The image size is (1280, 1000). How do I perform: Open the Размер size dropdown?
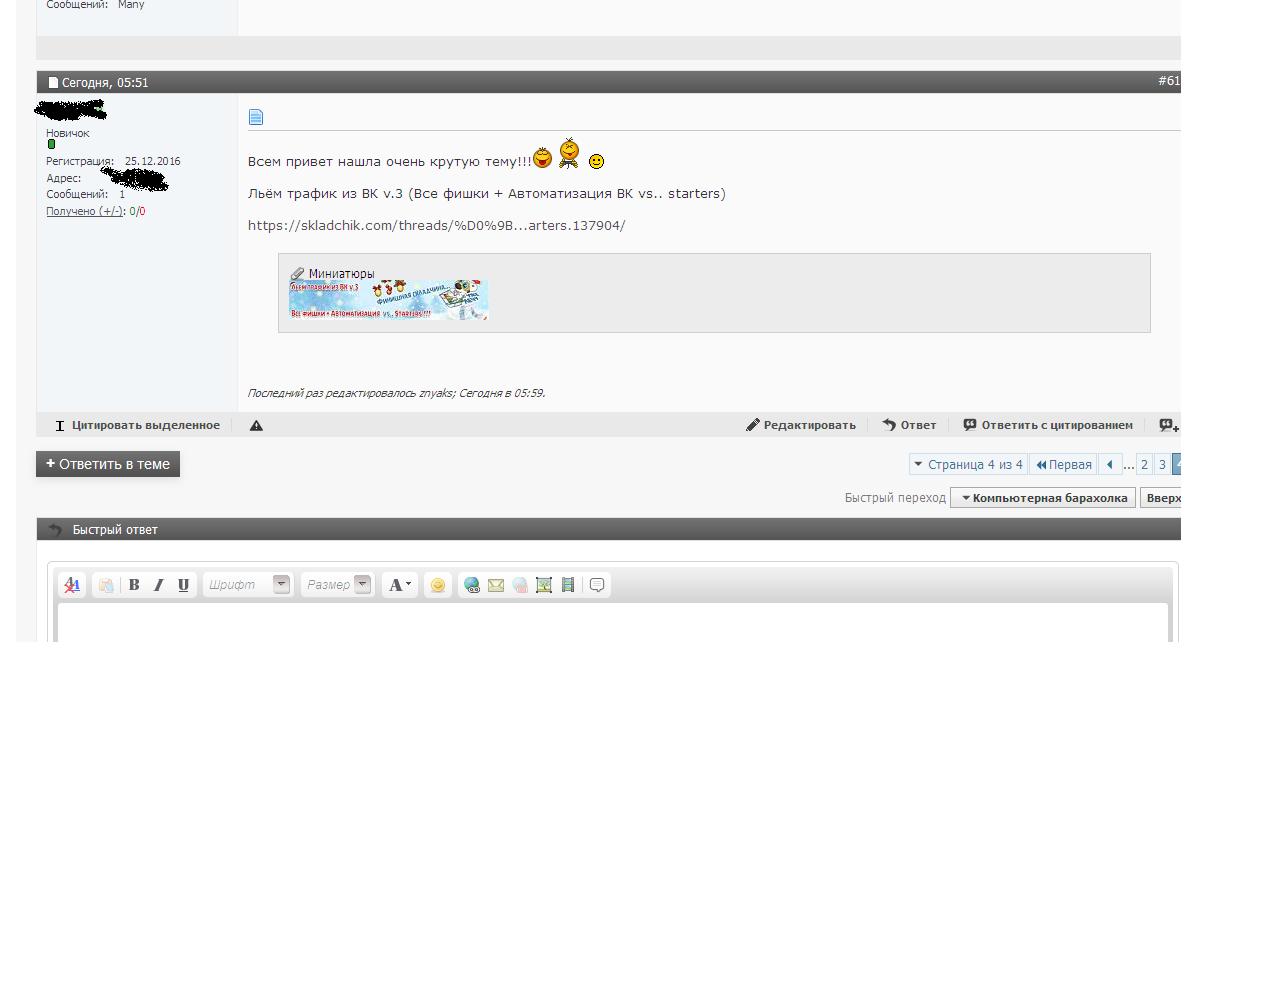click(x=337, y=585)
